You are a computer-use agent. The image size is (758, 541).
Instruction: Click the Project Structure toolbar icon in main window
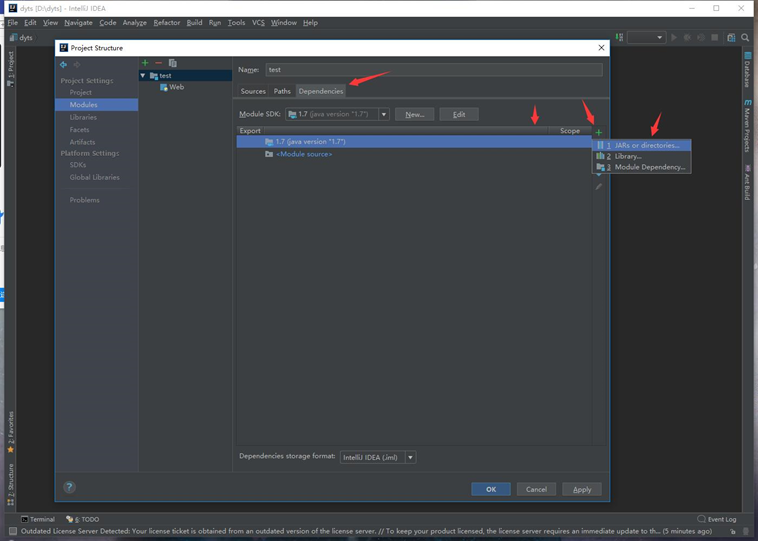pyautogui.click(x=731, y=38)
